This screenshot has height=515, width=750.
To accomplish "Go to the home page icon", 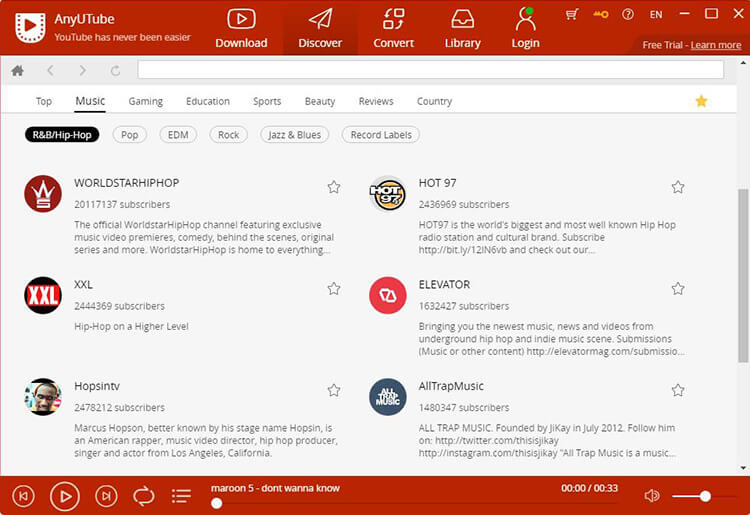I will pyautogui.click(x=18, y=71).
